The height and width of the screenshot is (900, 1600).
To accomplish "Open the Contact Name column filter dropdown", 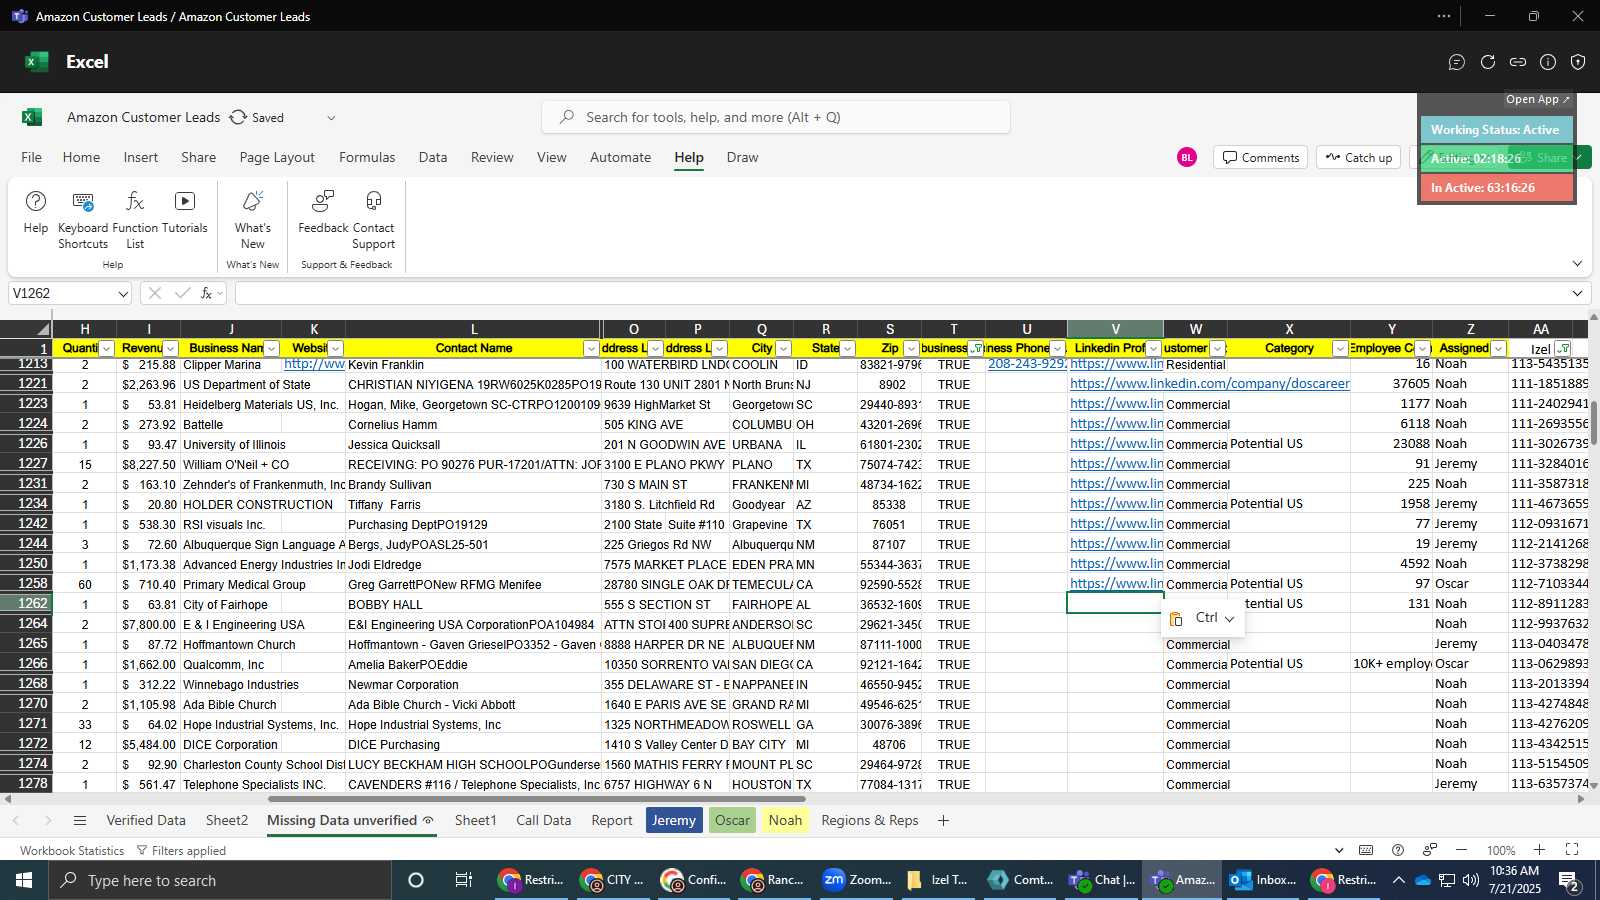I will pyautogui.click(x=591, y=348).
